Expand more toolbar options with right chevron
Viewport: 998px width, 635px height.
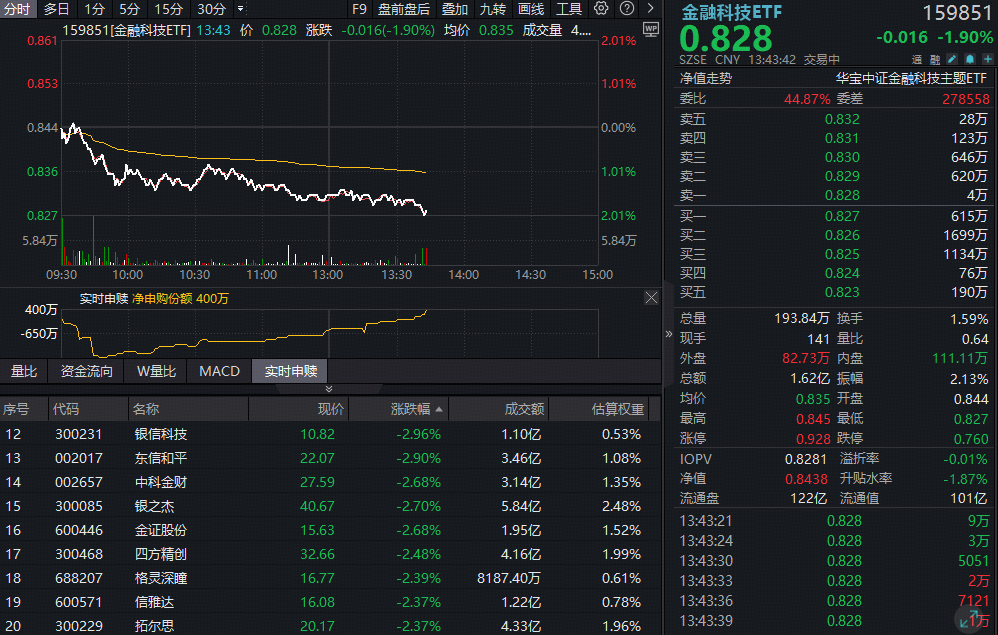(651, 9)
